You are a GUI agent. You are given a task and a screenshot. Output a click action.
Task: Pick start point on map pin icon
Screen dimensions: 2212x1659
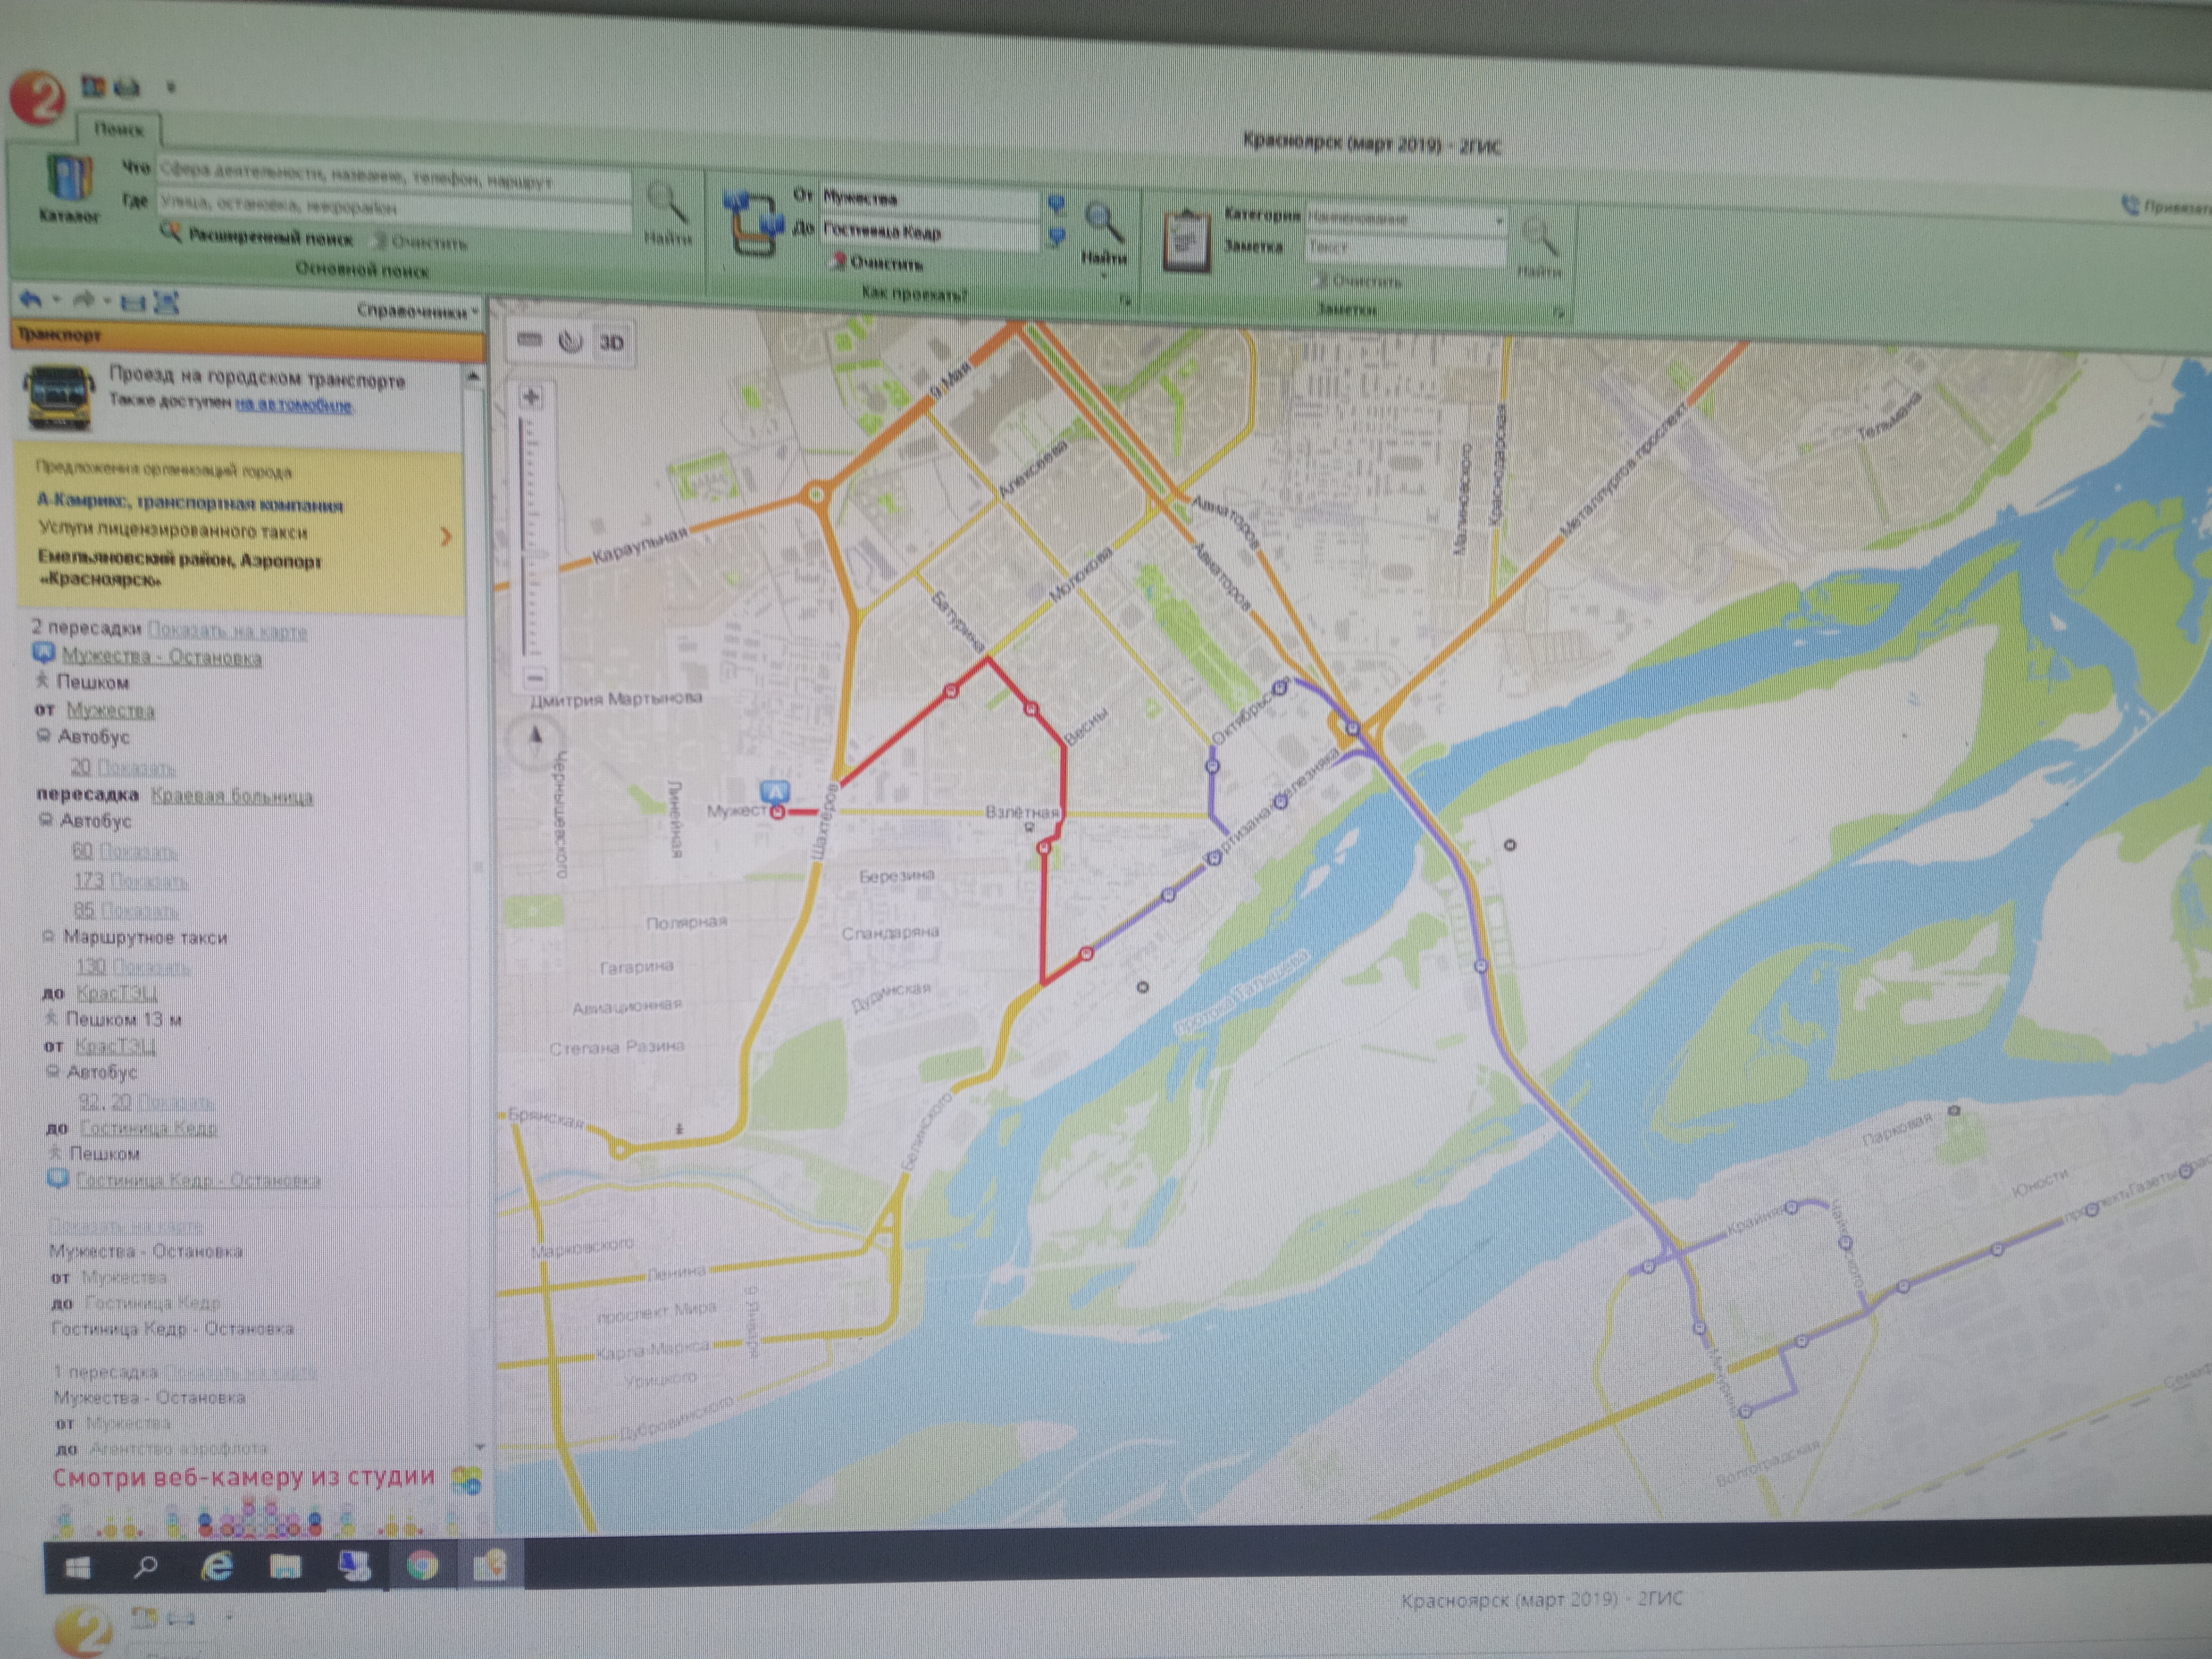1056,205
